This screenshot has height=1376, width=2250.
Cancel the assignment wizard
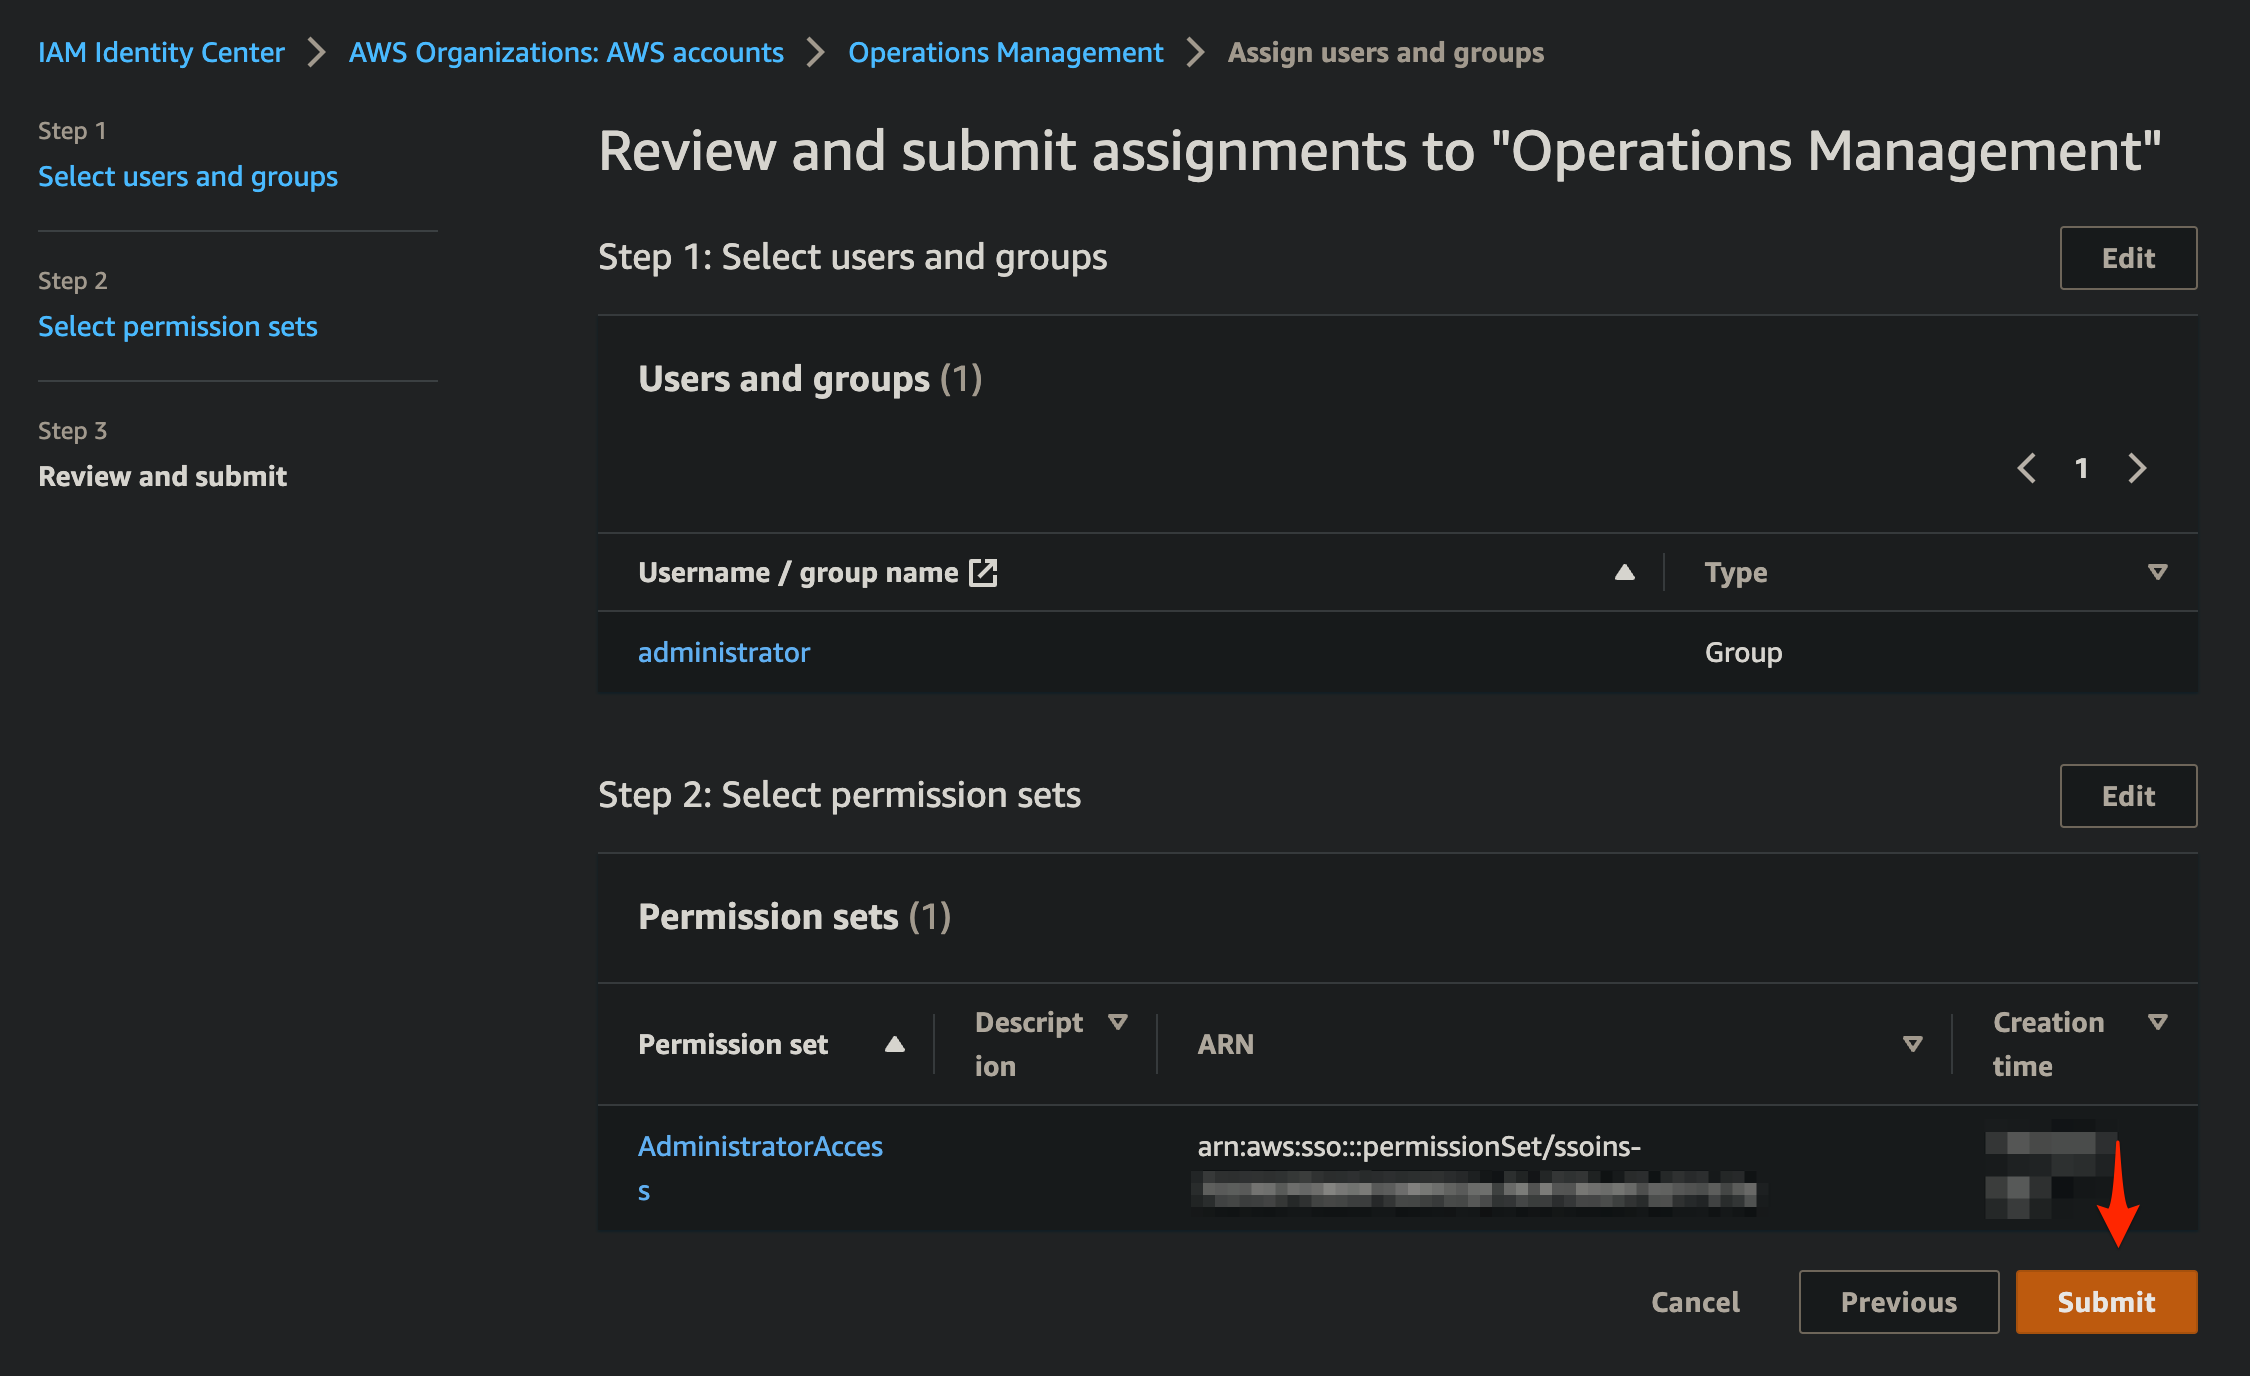coord(1695,1302)
